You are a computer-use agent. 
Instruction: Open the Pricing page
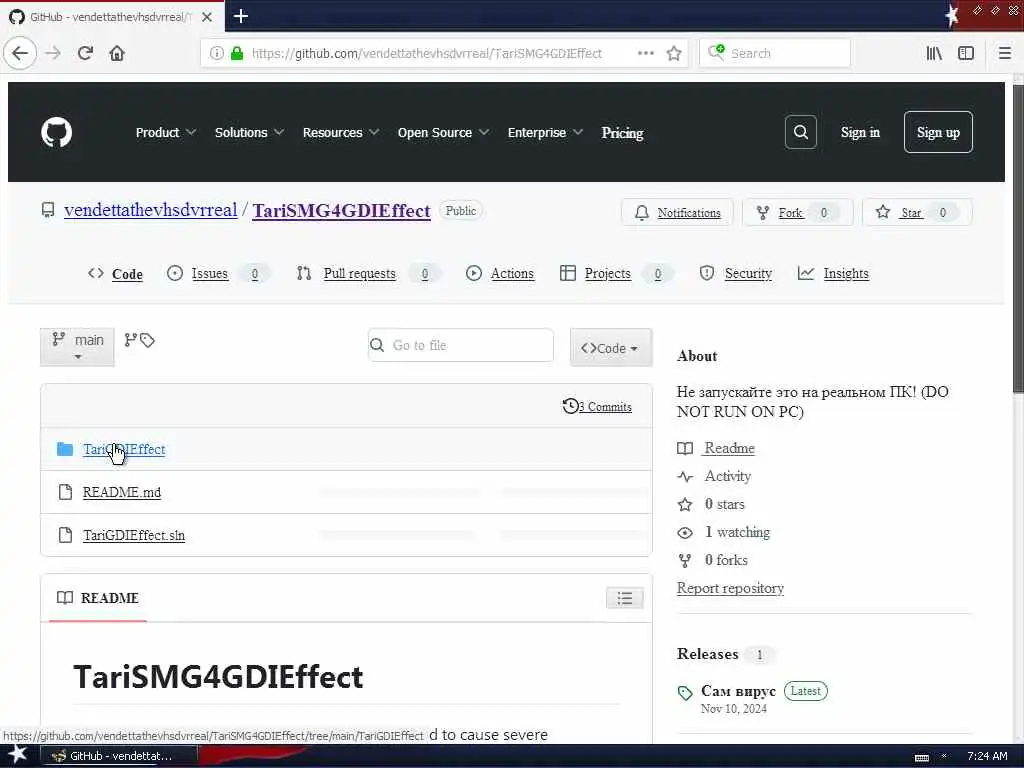coord(622,133)
